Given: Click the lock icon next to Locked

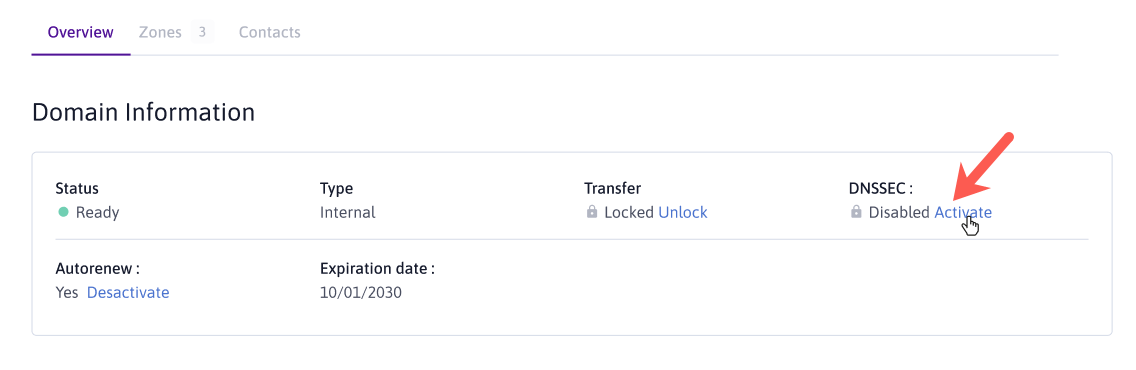Looking at the screenshot, I should 592,212.
